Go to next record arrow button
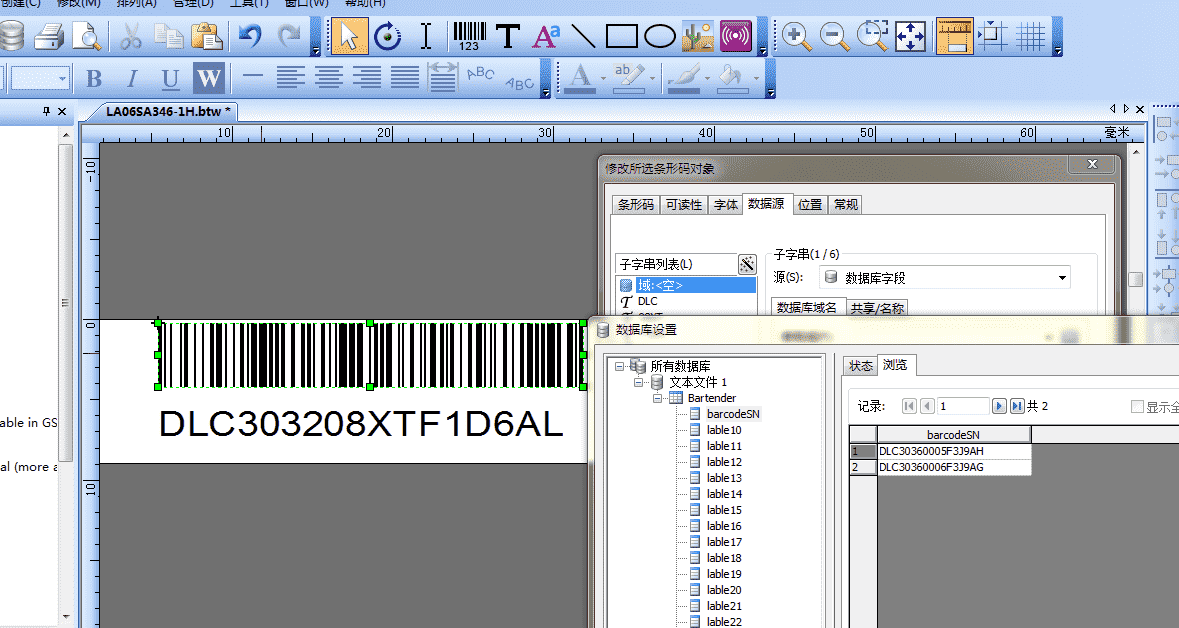1179x628 pixels. [x=999, y=406]
